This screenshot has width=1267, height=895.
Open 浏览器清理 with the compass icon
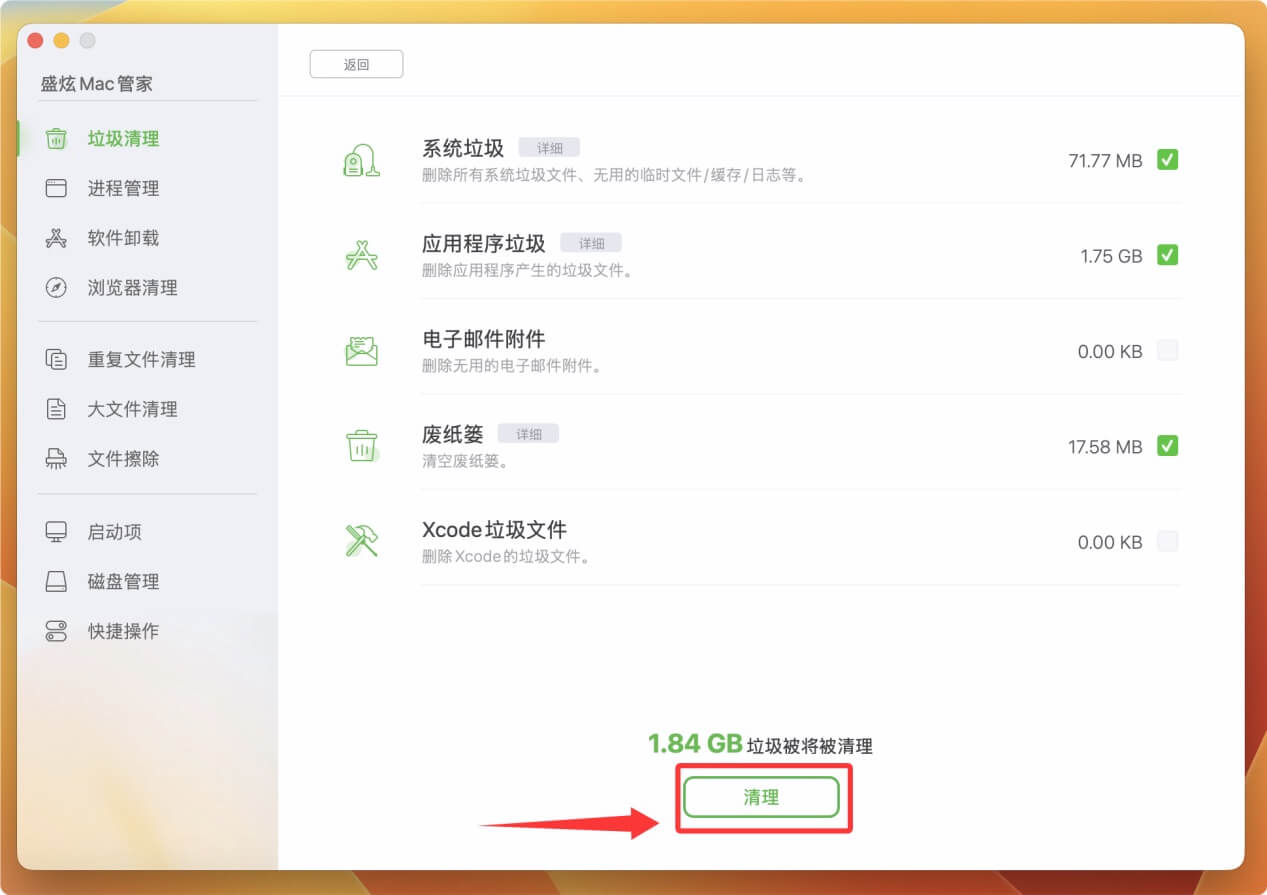pos(58,288)
